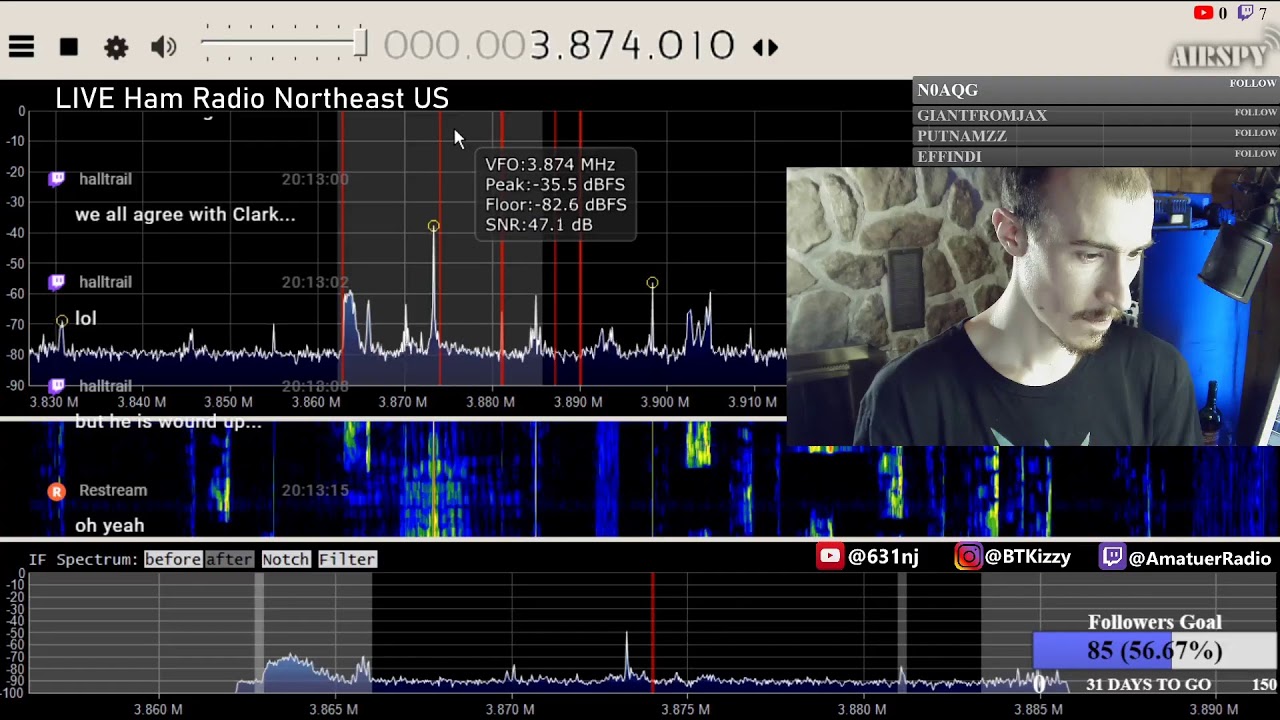Select the EFFINDI username
This screenshot has width=1280, height=720.
(949, 157)
